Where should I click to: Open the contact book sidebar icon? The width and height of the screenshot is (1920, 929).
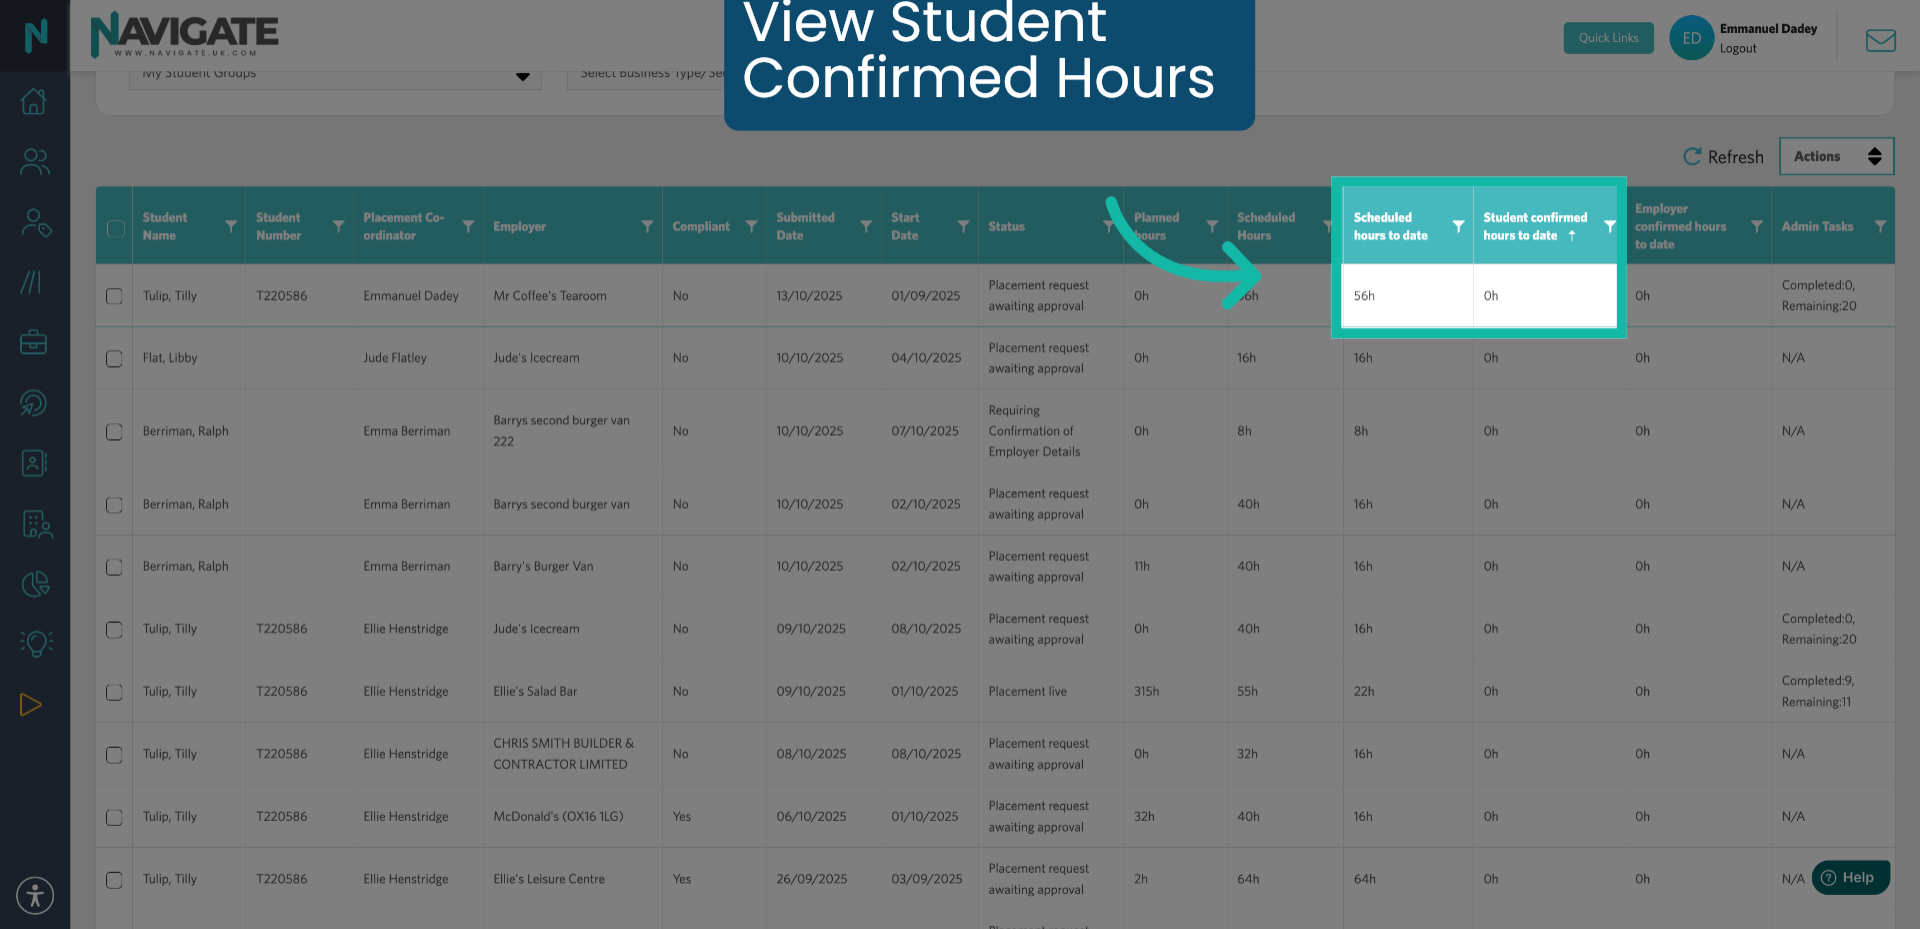pyautogui.click(x=34, y=463)
